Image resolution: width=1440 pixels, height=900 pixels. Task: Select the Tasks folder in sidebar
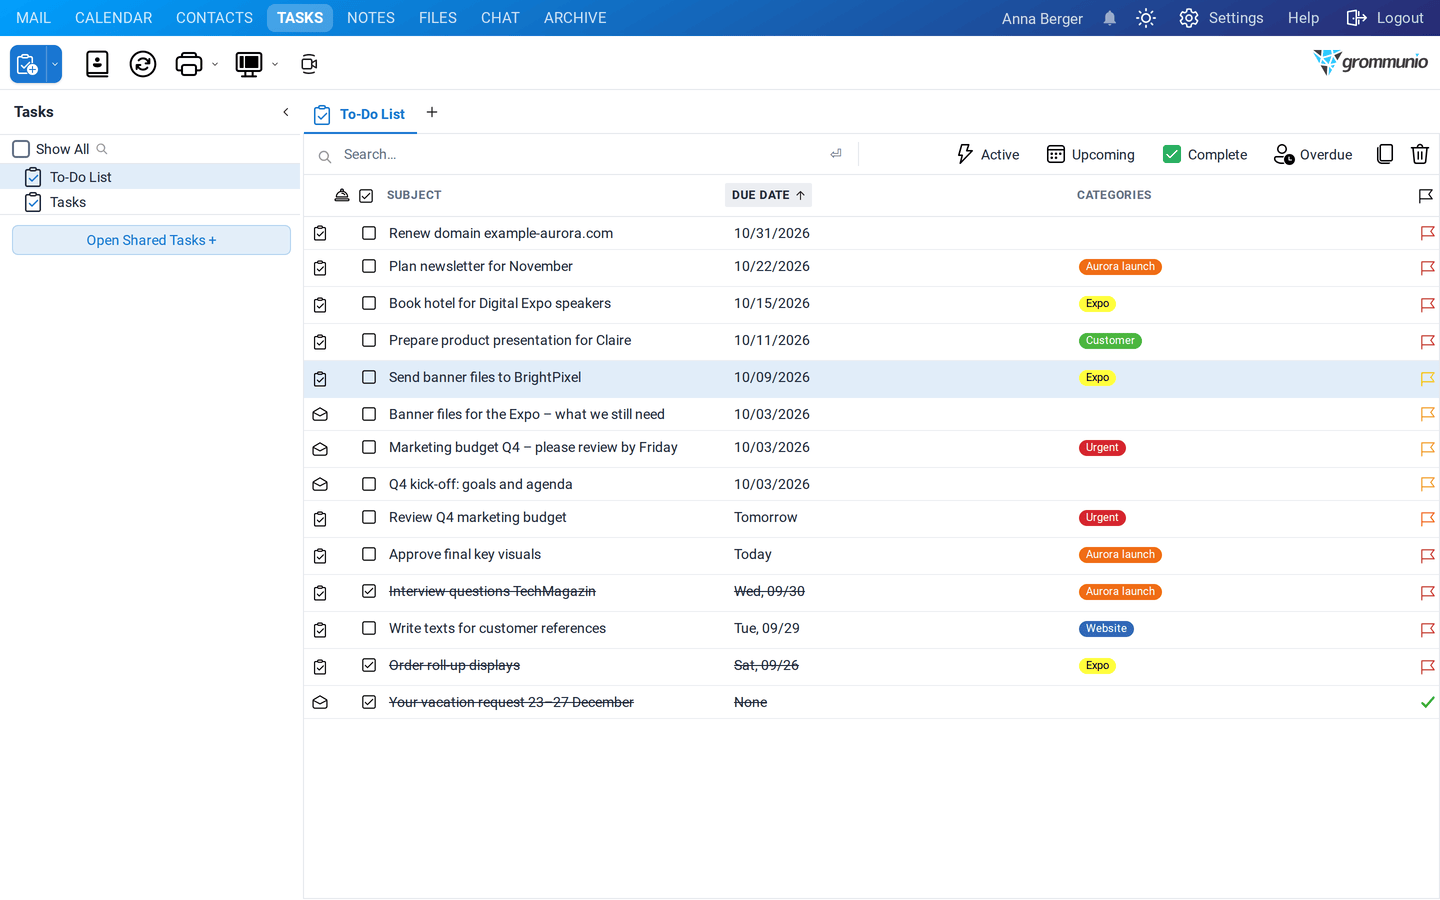[150, 202]
